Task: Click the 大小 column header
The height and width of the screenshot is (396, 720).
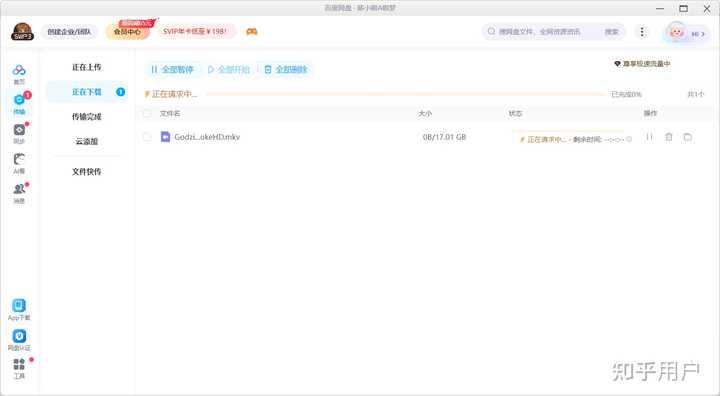Action: coord(425,113)
